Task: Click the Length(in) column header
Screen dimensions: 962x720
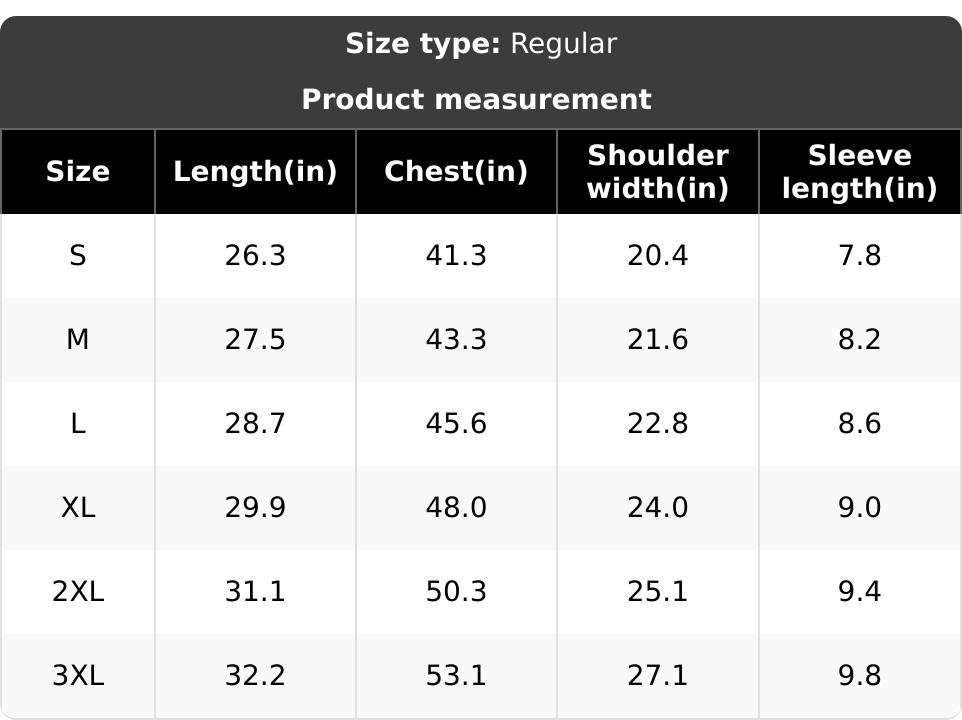Action: [255, 171]
